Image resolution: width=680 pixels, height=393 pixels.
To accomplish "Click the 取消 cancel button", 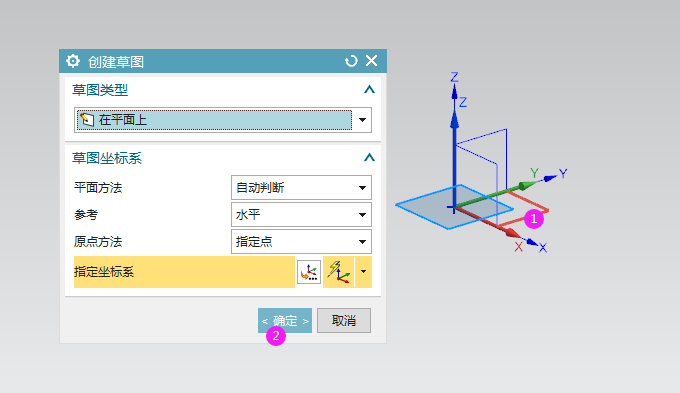I will [x=344, y=321].
